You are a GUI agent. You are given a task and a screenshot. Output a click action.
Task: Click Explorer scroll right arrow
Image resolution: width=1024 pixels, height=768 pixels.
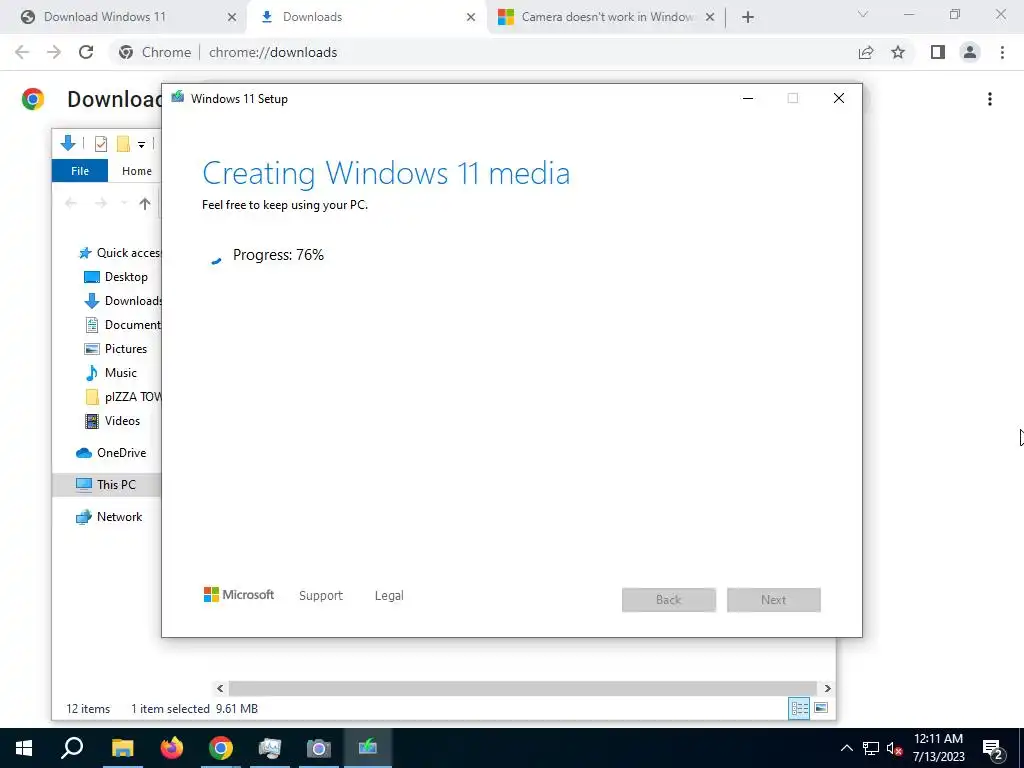[x=827, y=688]
